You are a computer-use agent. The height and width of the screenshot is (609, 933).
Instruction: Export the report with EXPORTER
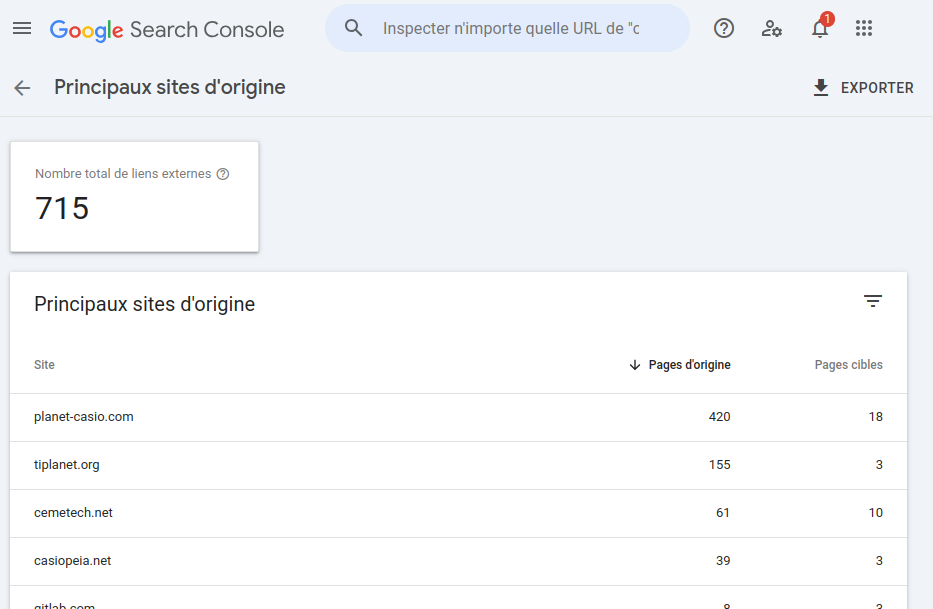[x=862, y=88]
